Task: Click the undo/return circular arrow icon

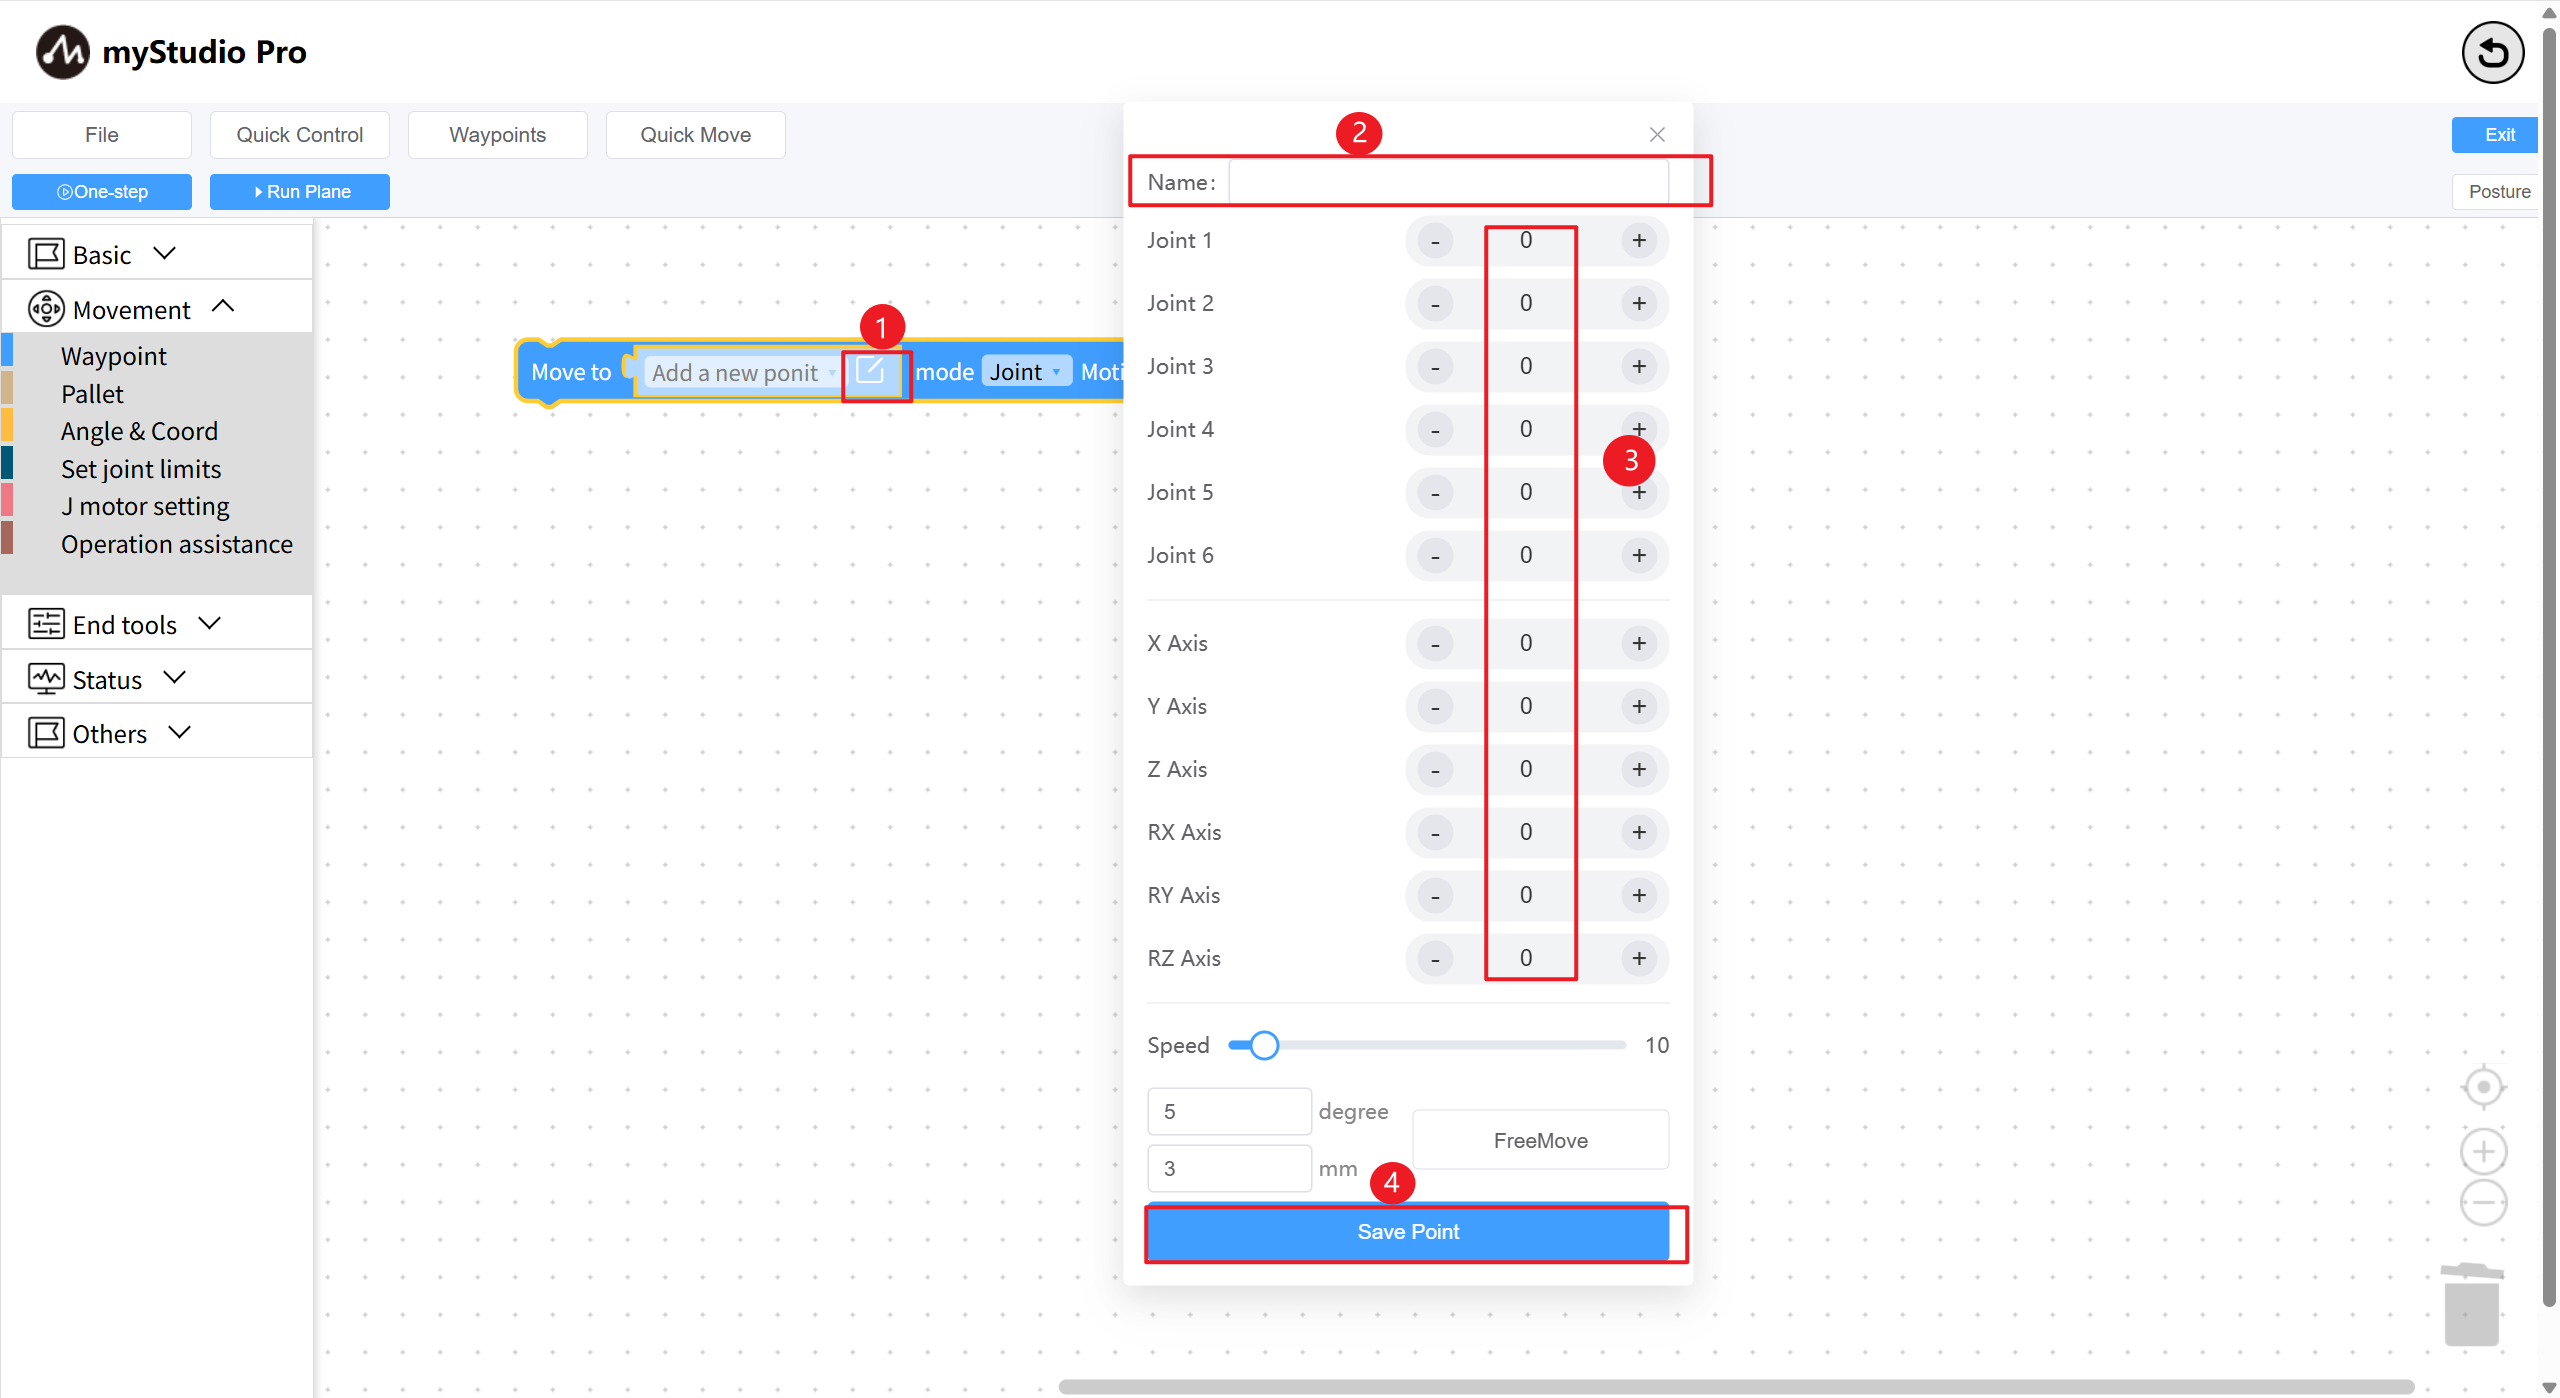Action: [x=2492, y=53]
